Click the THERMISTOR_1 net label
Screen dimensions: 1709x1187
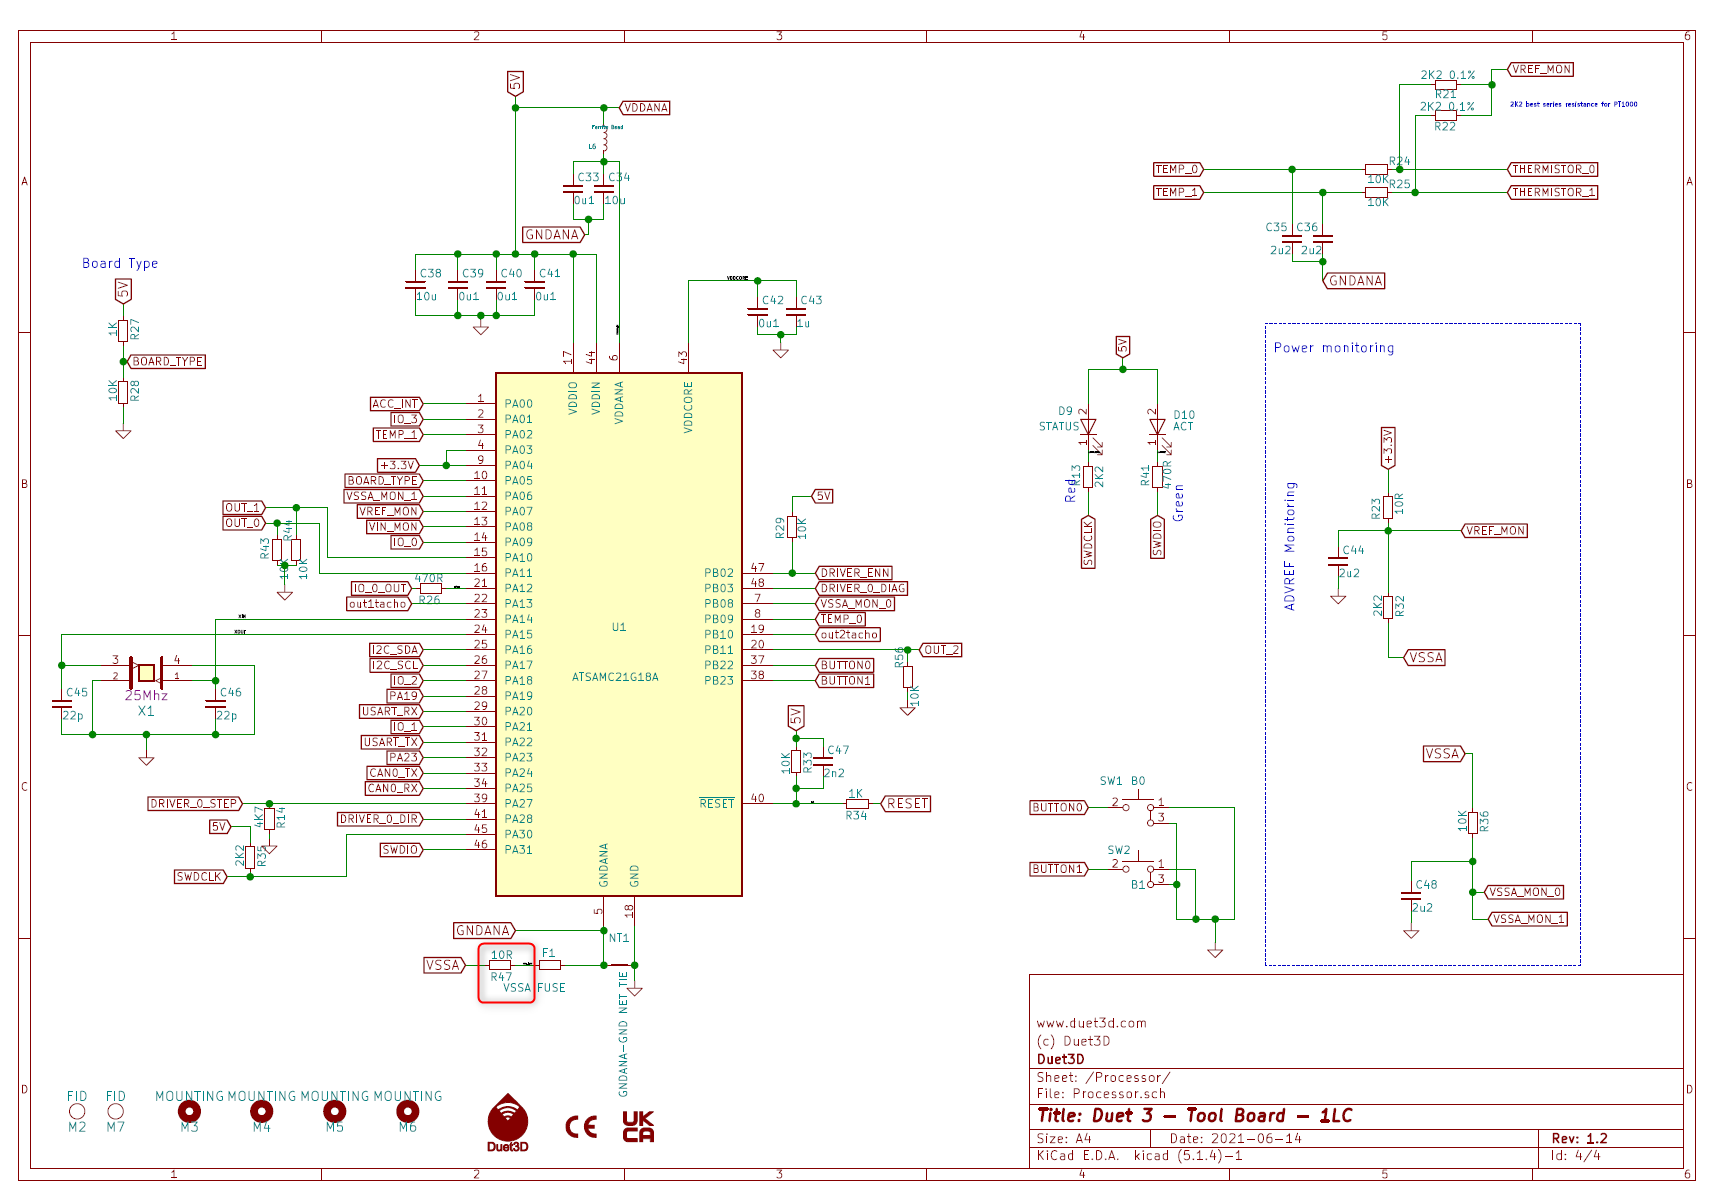pos(1553,192)
